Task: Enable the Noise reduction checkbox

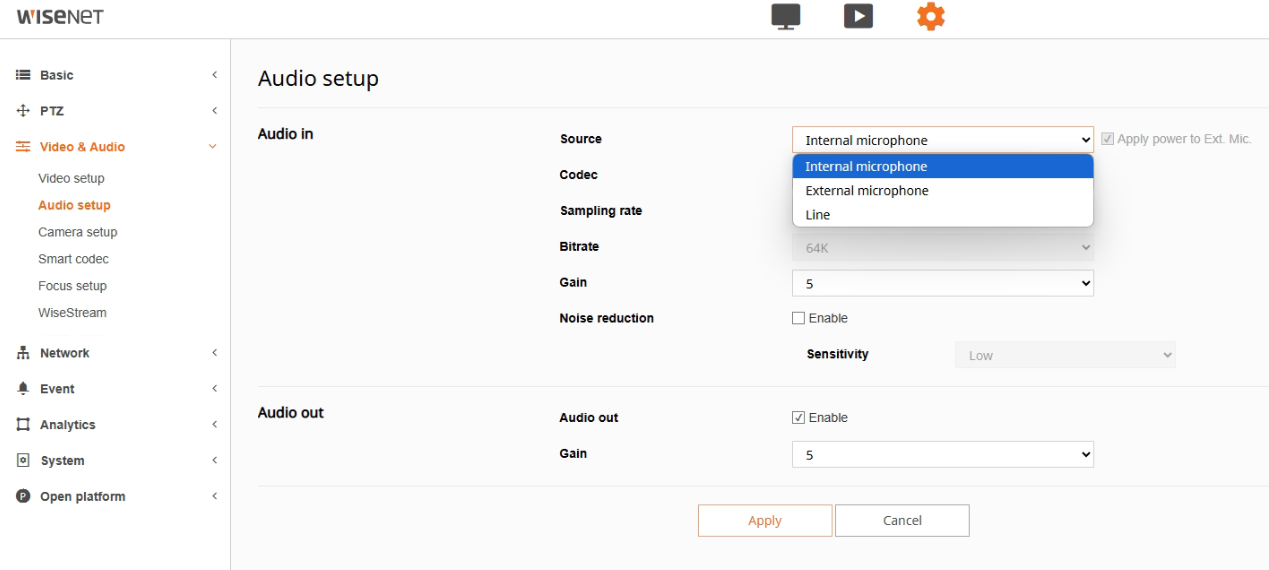Action: (x=798, y=318)
